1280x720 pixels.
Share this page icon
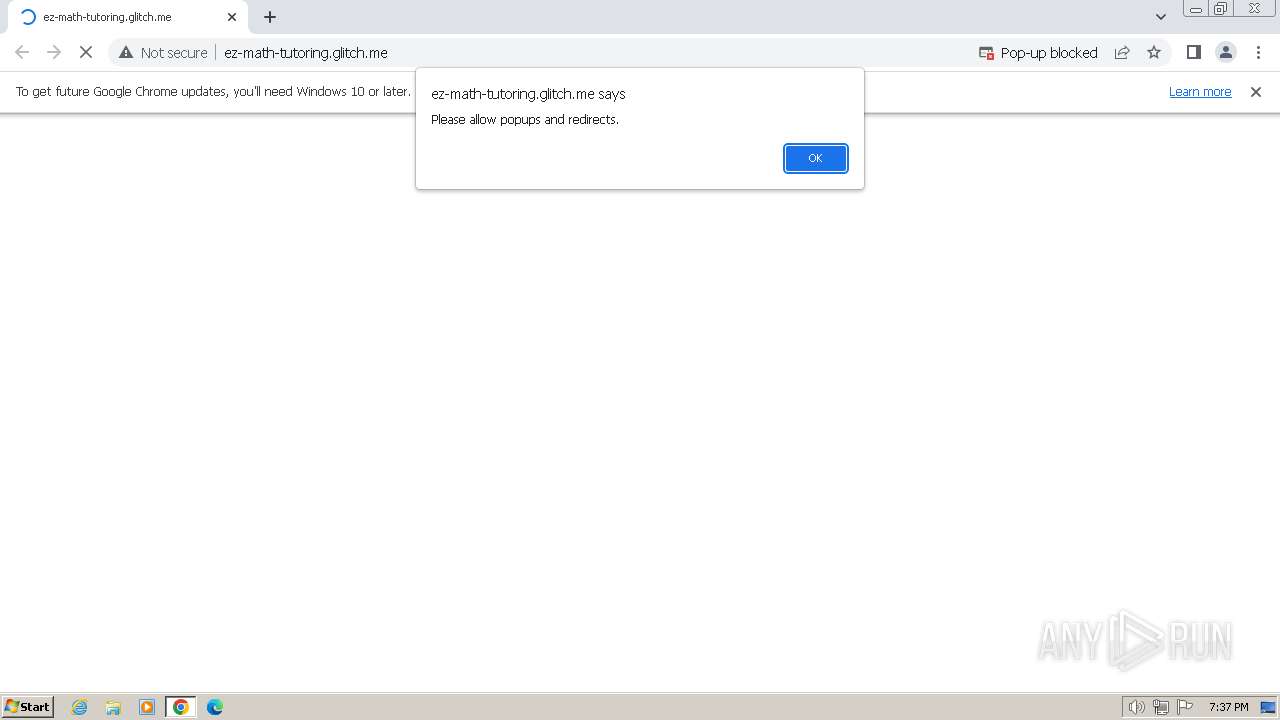coord(1122,52)
